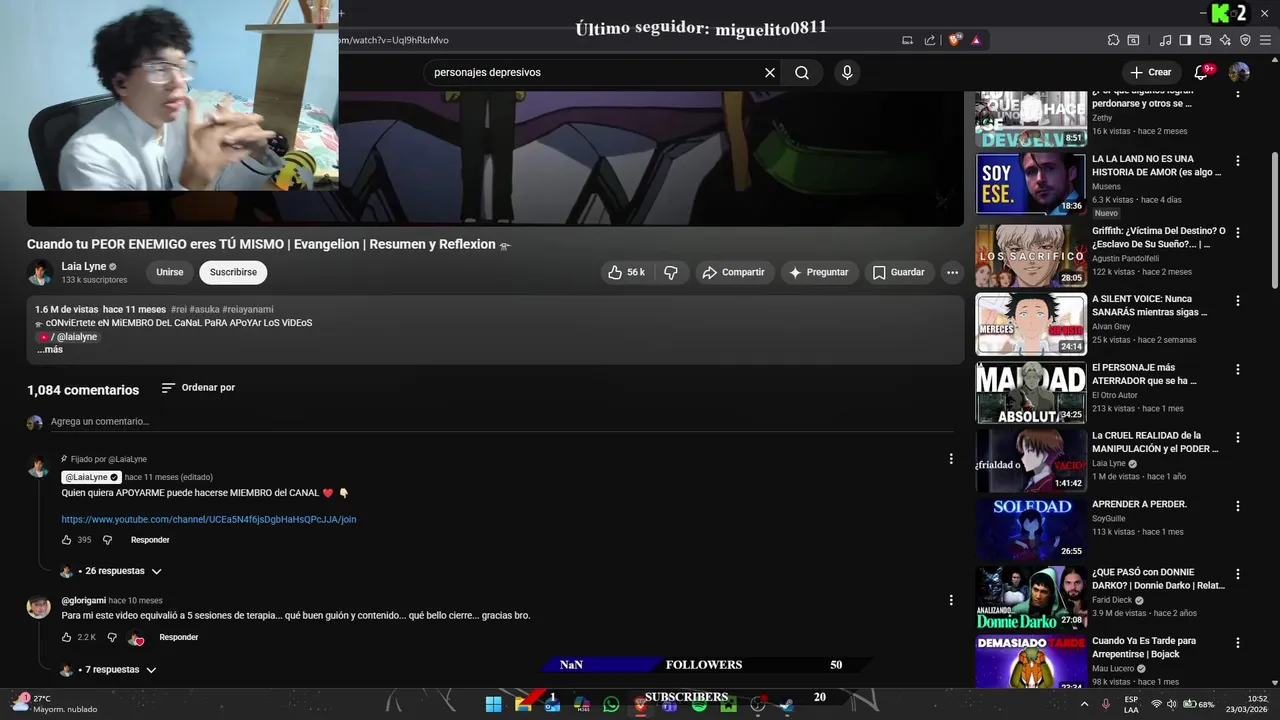This screenshot has height=720, width=1280.
Task: Expand the description with ...más
Action: click(50, 350)
